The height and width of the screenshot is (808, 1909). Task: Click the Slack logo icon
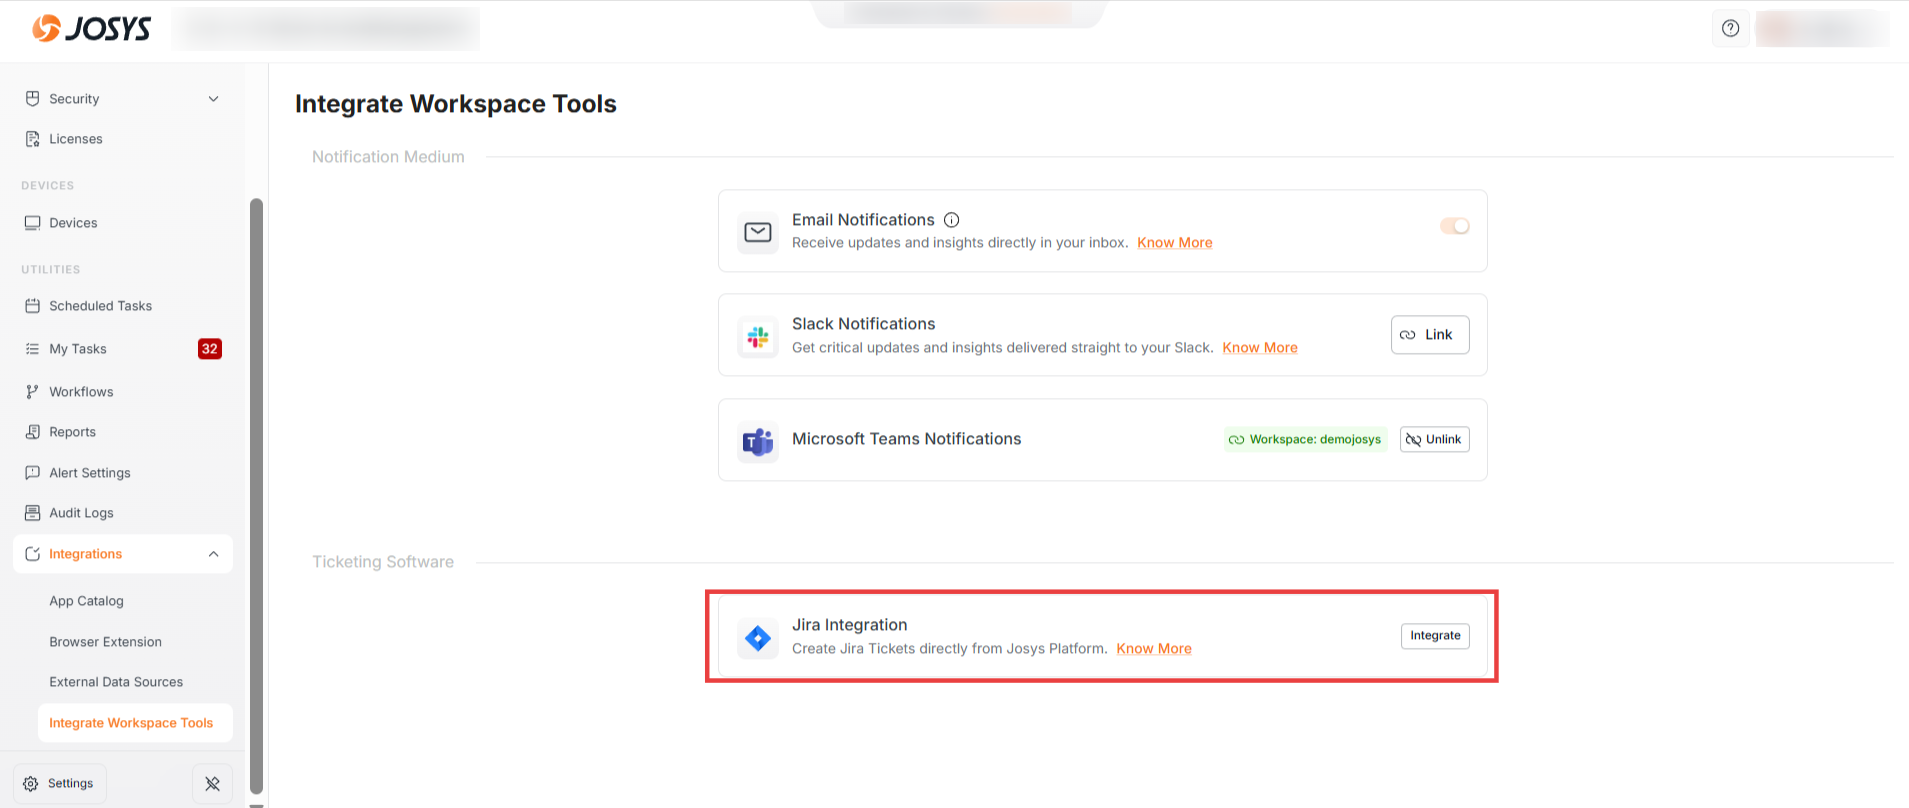click(758, 337)
